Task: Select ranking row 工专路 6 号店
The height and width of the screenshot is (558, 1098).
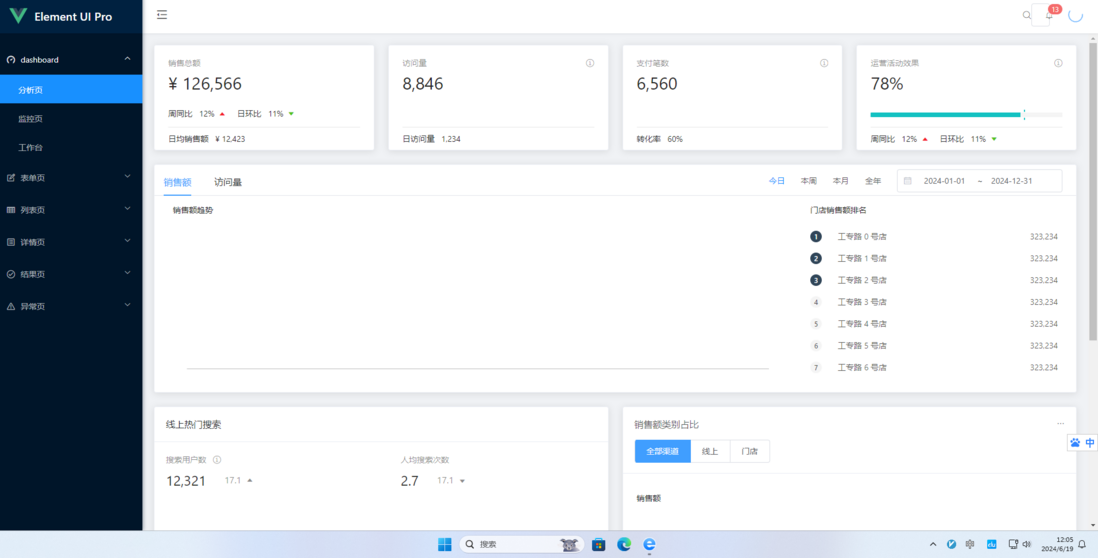Action: click(933, 368)
